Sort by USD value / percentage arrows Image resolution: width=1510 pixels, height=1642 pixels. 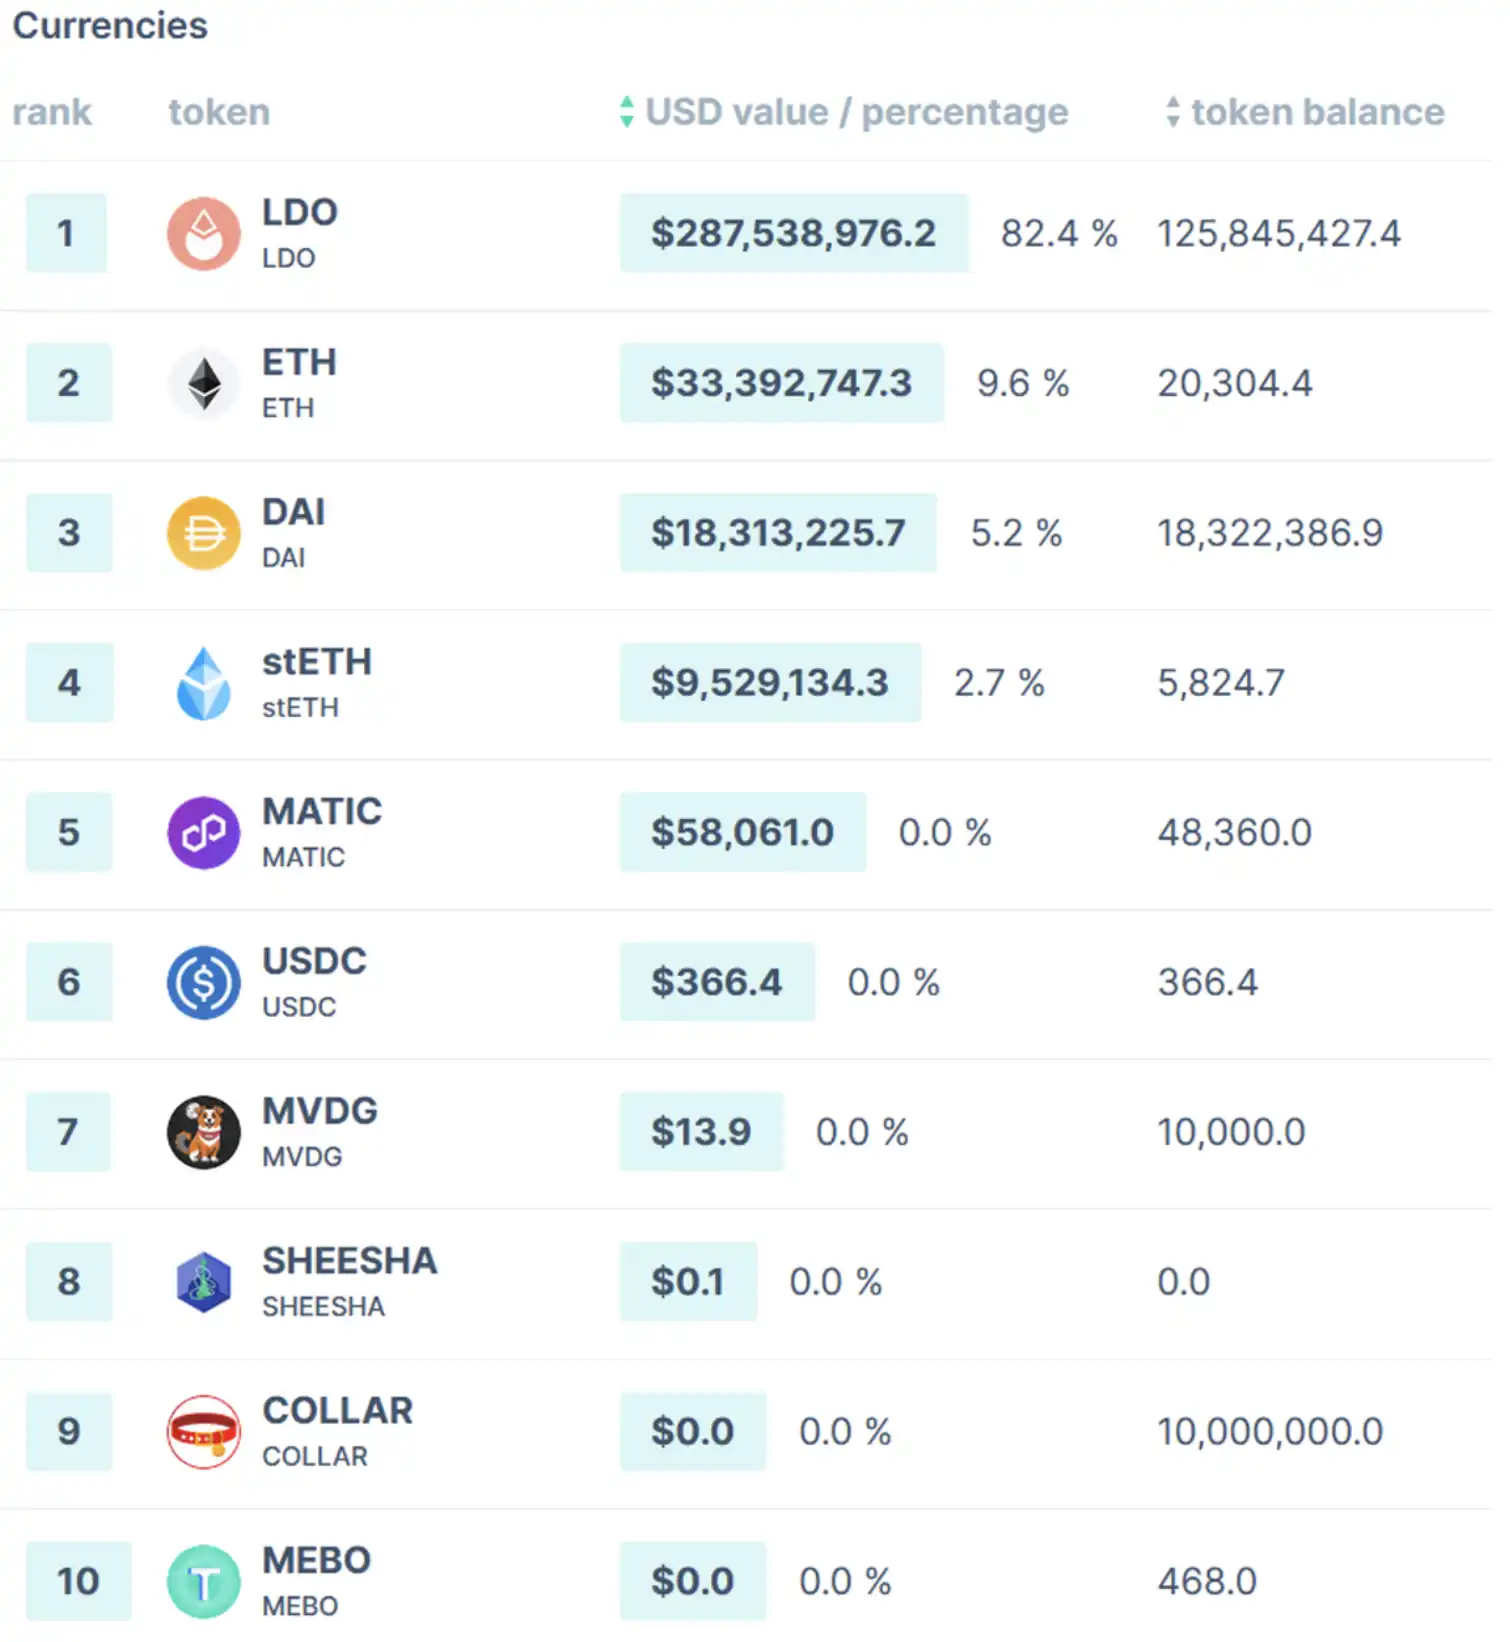pos(627,112)
